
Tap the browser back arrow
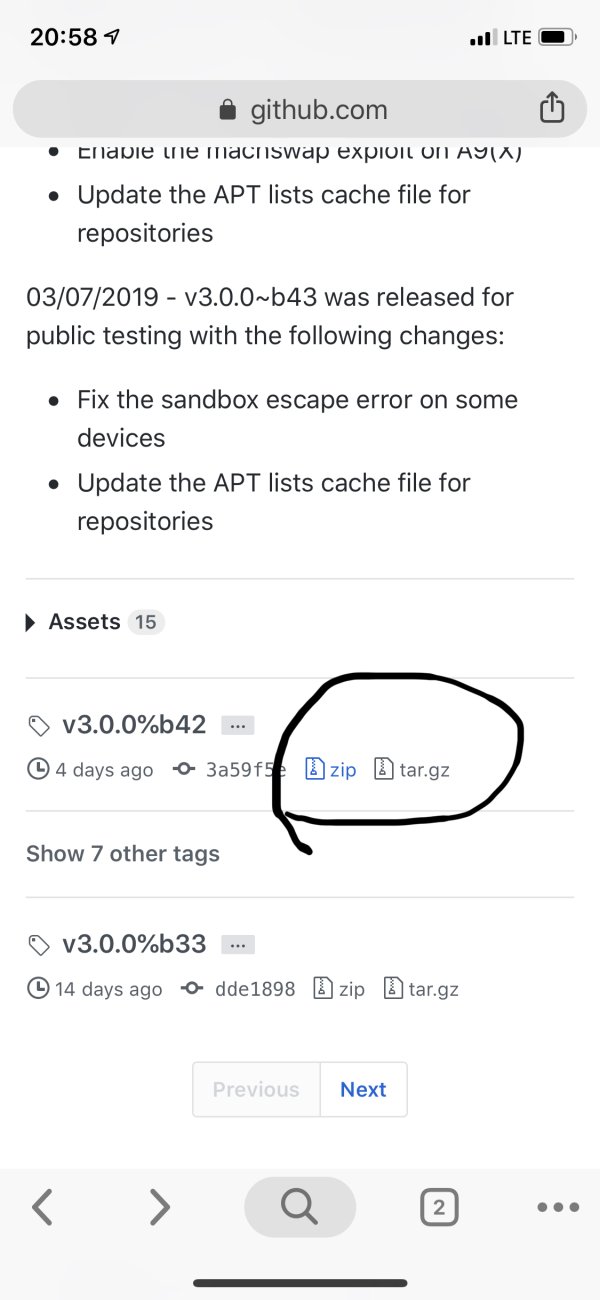[42, 1207]
